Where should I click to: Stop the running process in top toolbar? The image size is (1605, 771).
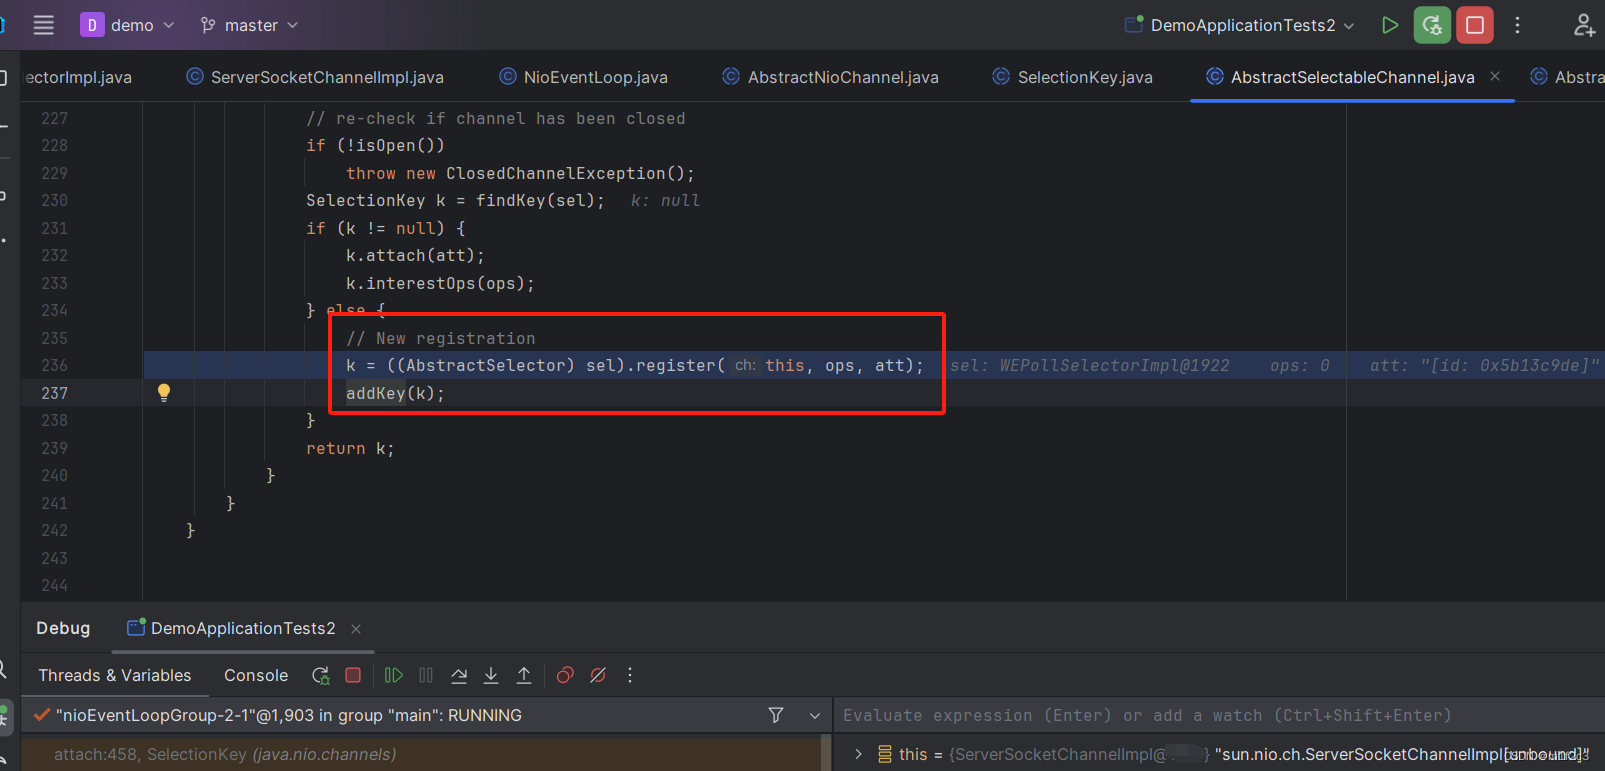coord(1475,25)
